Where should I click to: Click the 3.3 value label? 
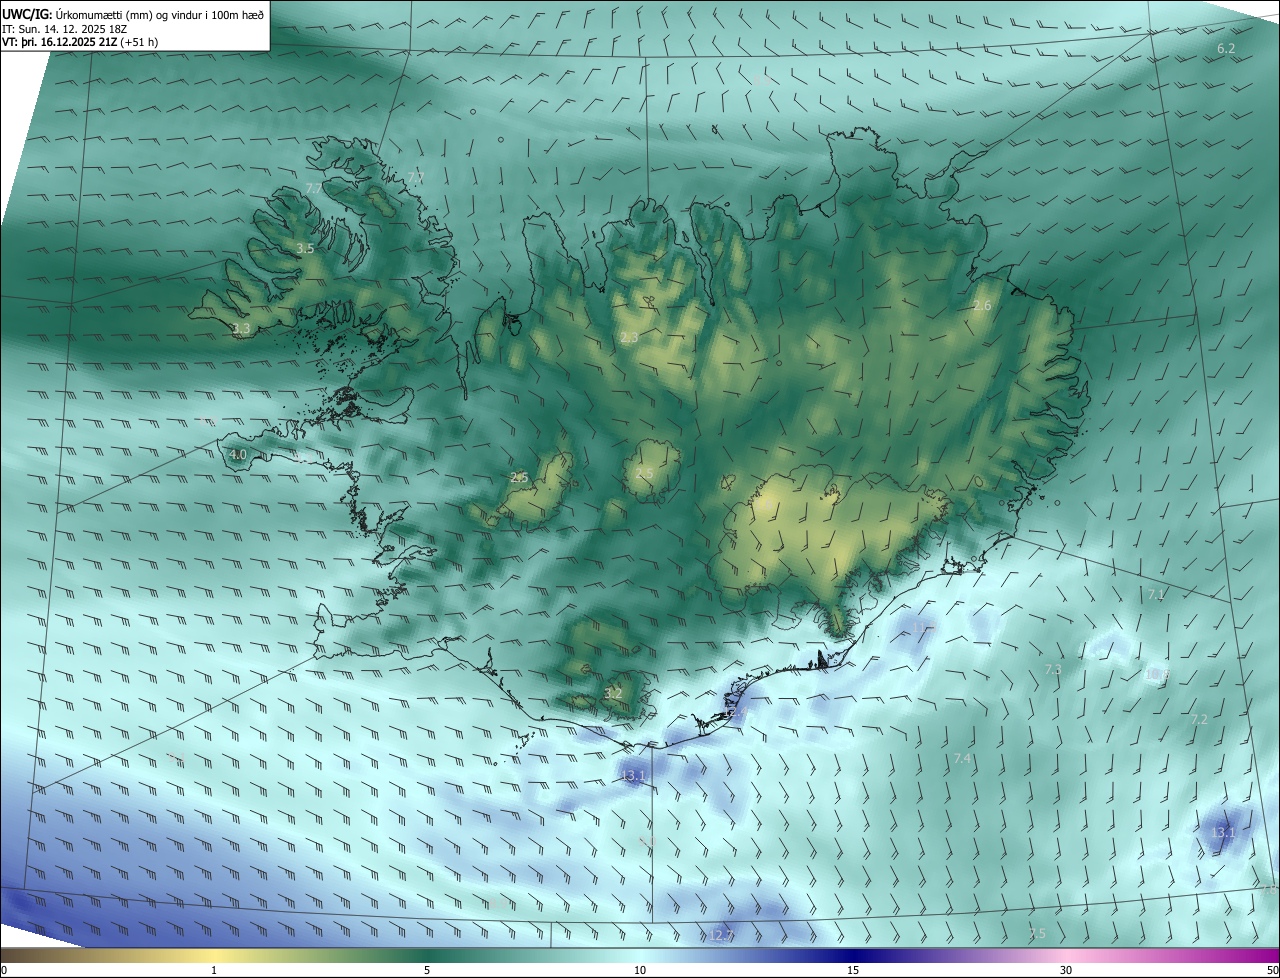pyautogui.click(x=241, y=328)
